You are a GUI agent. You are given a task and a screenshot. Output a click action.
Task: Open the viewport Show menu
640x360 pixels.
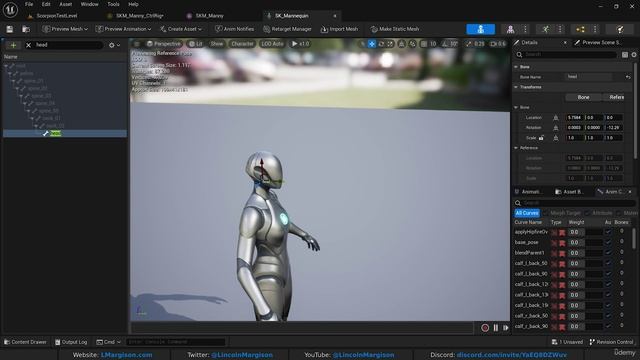(x=216, y=44)
